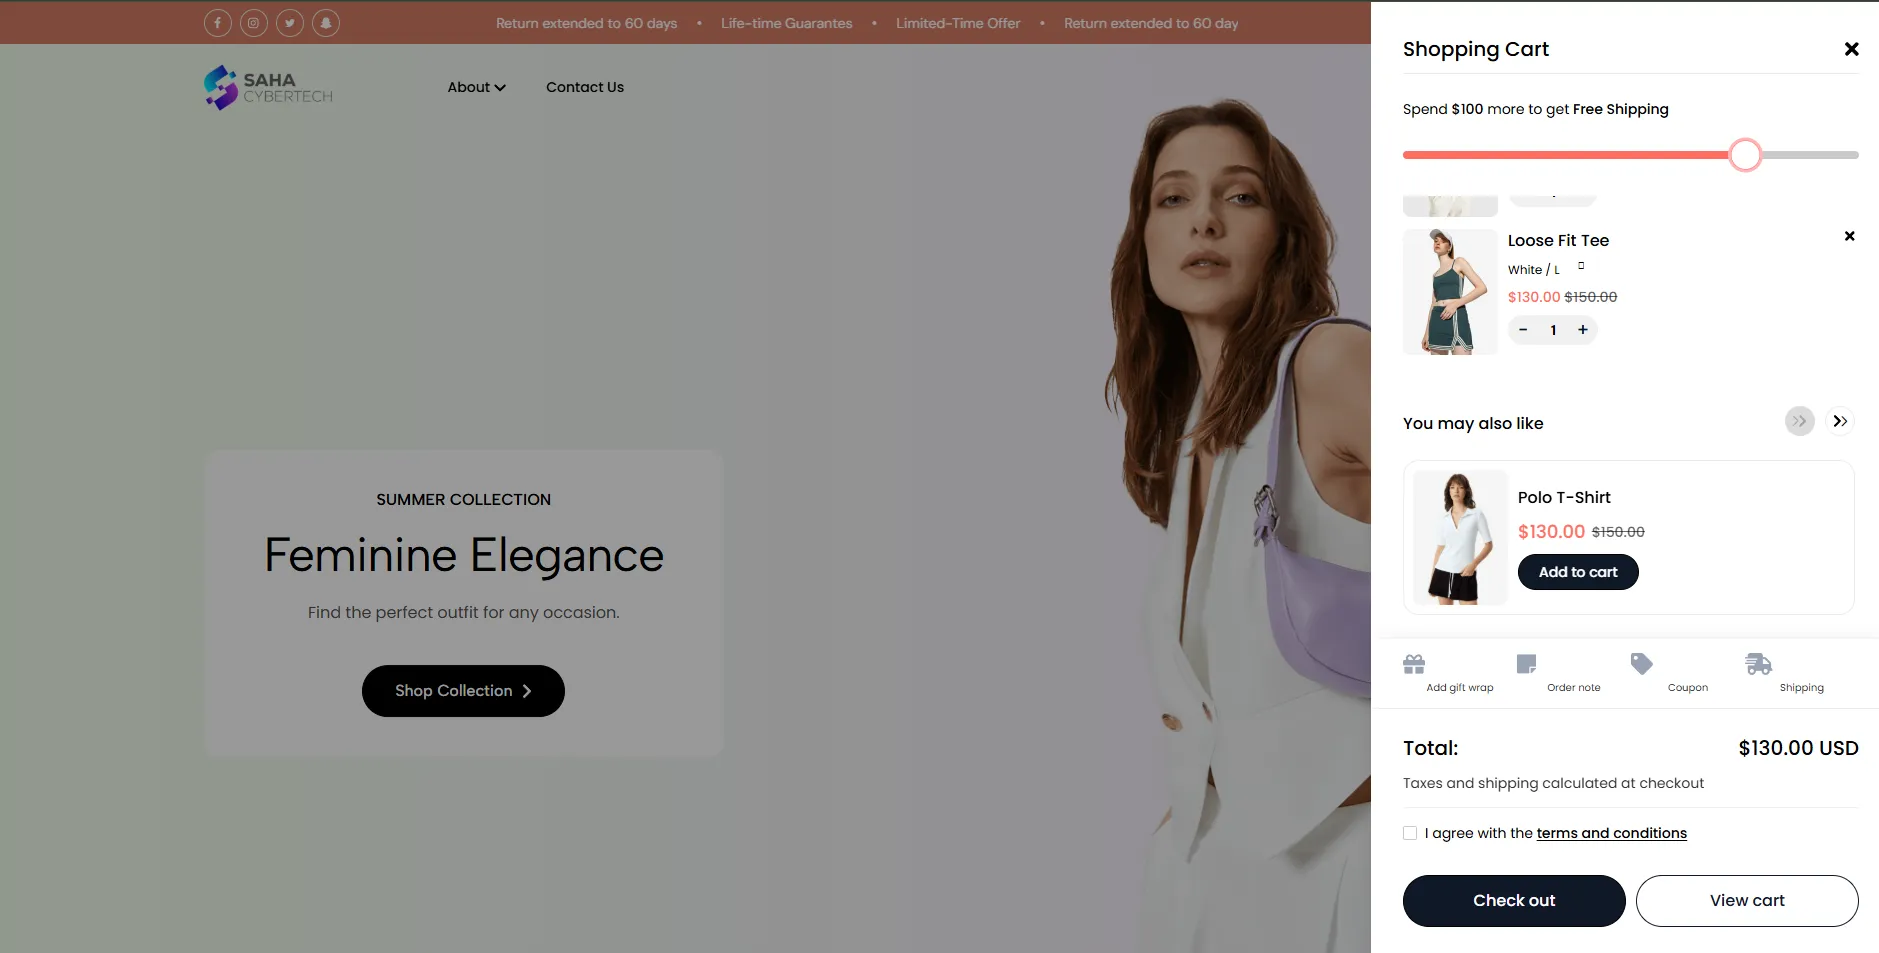
Task: Open the Twitter social icon
Action: pos(290,22)
